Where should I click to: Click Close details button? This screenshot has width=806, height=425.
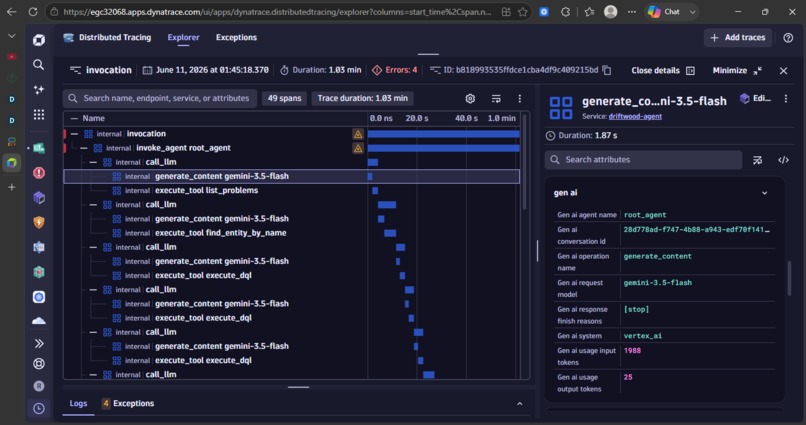point(663,70)
